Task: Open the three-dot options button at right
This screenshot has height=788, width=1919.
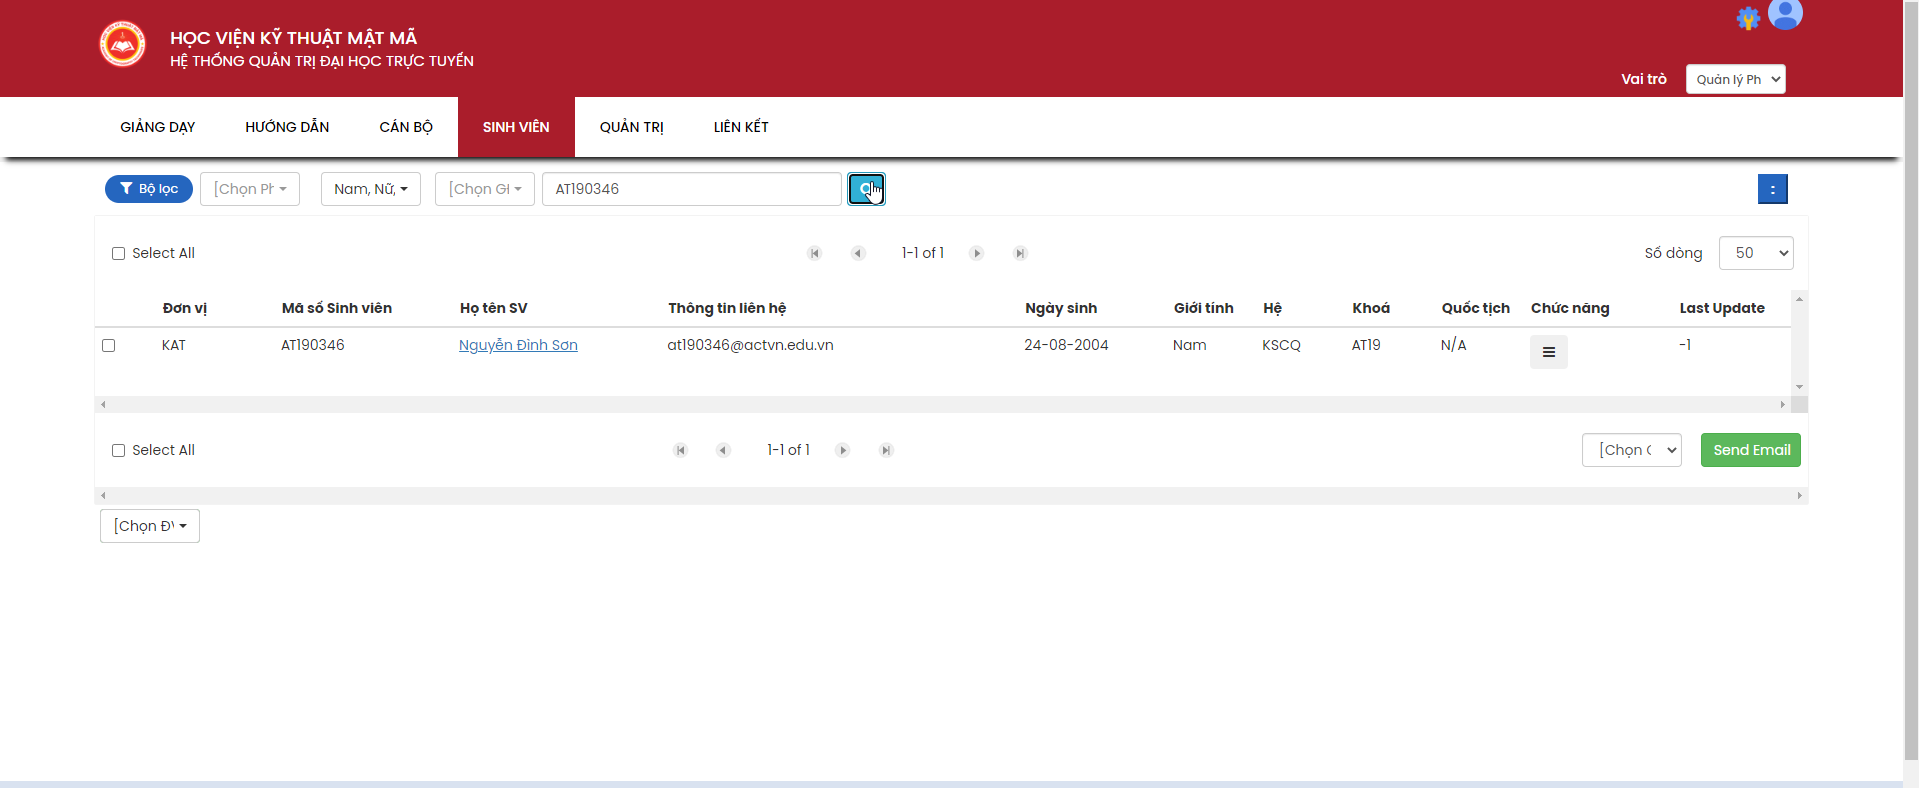Action: pos(1773,189)
